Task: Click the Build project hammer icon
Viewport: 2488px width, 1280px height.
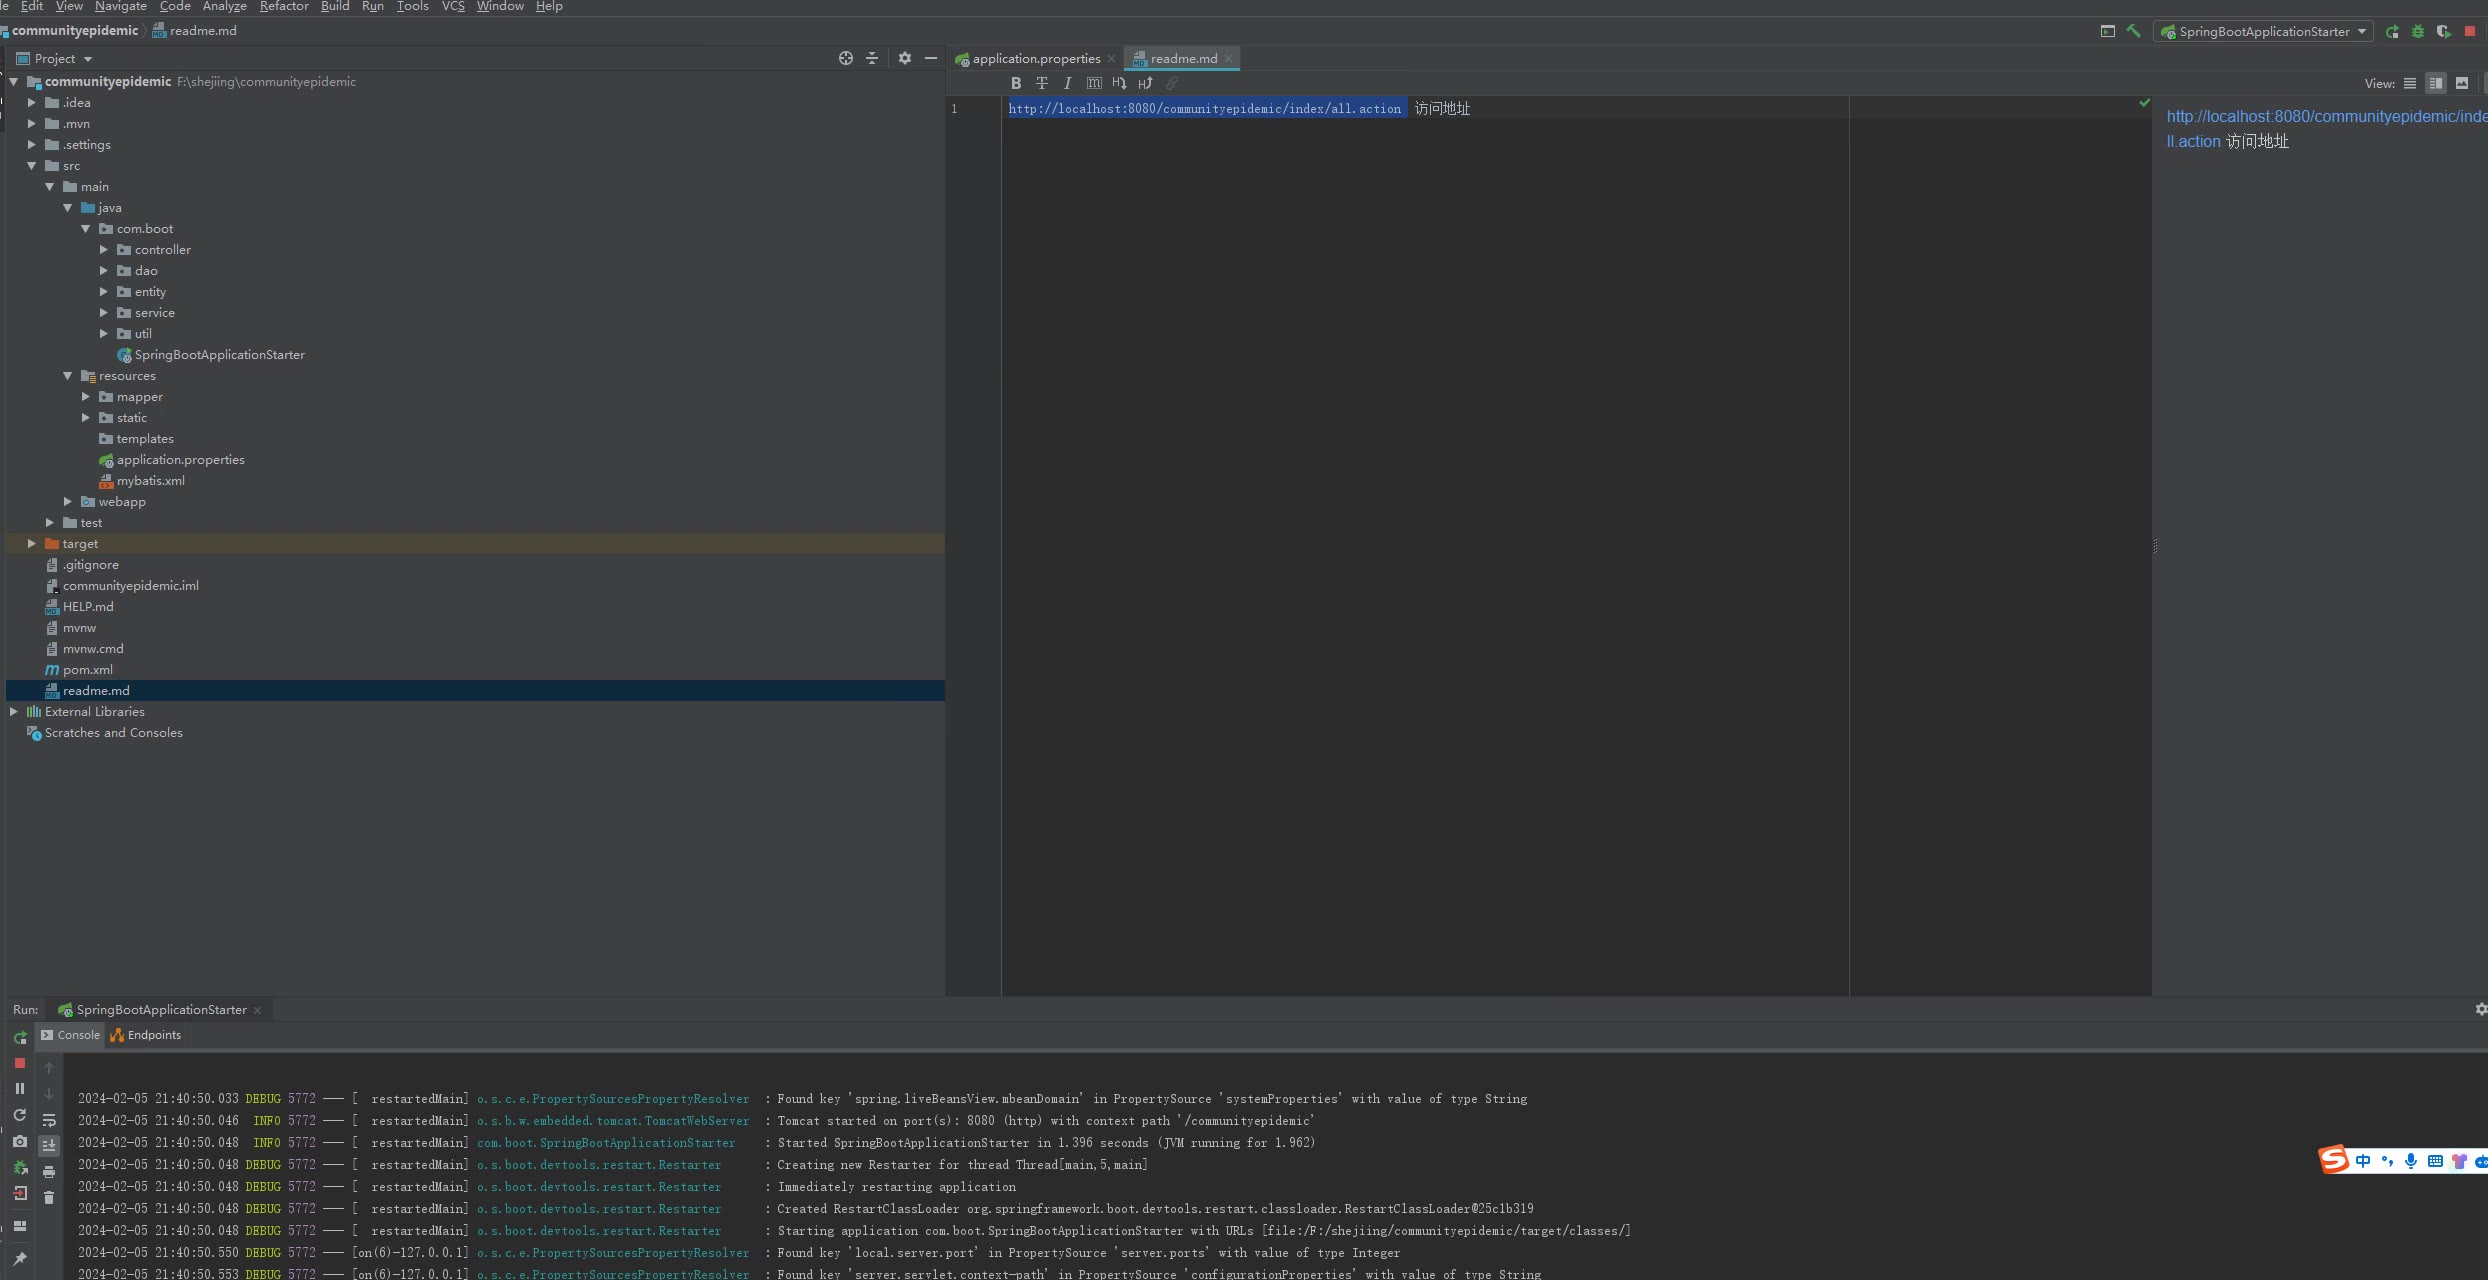Action: (2133, 31)
